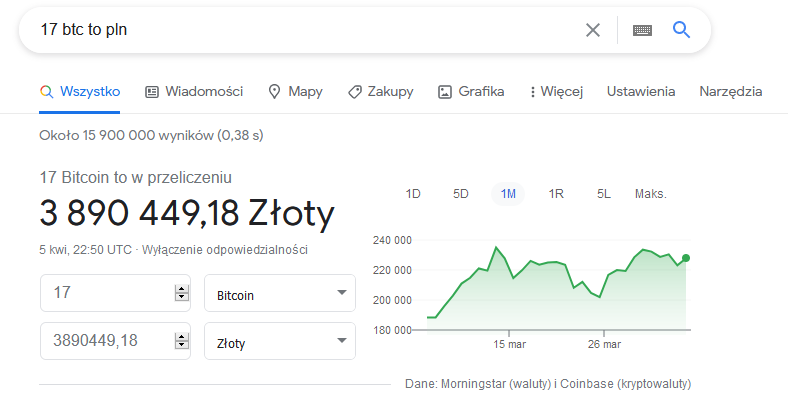This screenshot has height=415, width=788.
Task: Click the 3890449,18 amount field
Action: (105, 342)
